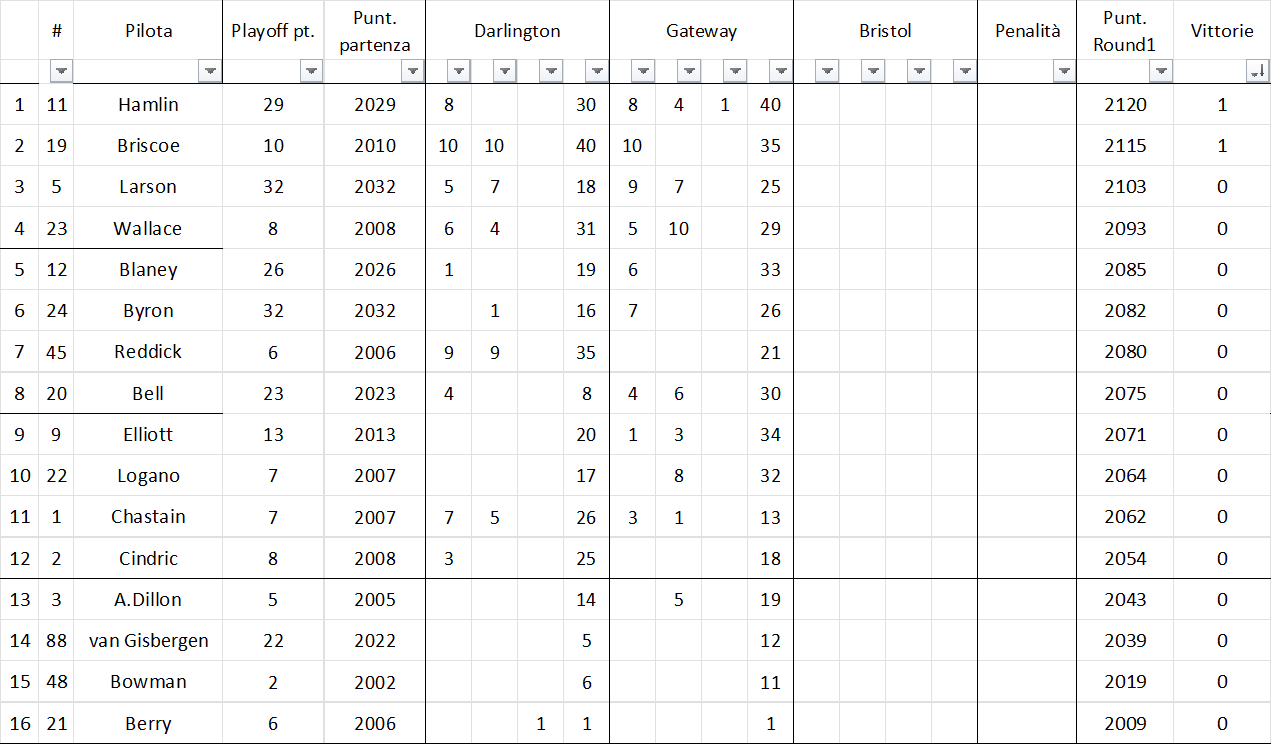The height and width of the screenshot is (745, 1272).
Task: Select Round1 points cell 2085
Action: click(x=1124, y=269)
